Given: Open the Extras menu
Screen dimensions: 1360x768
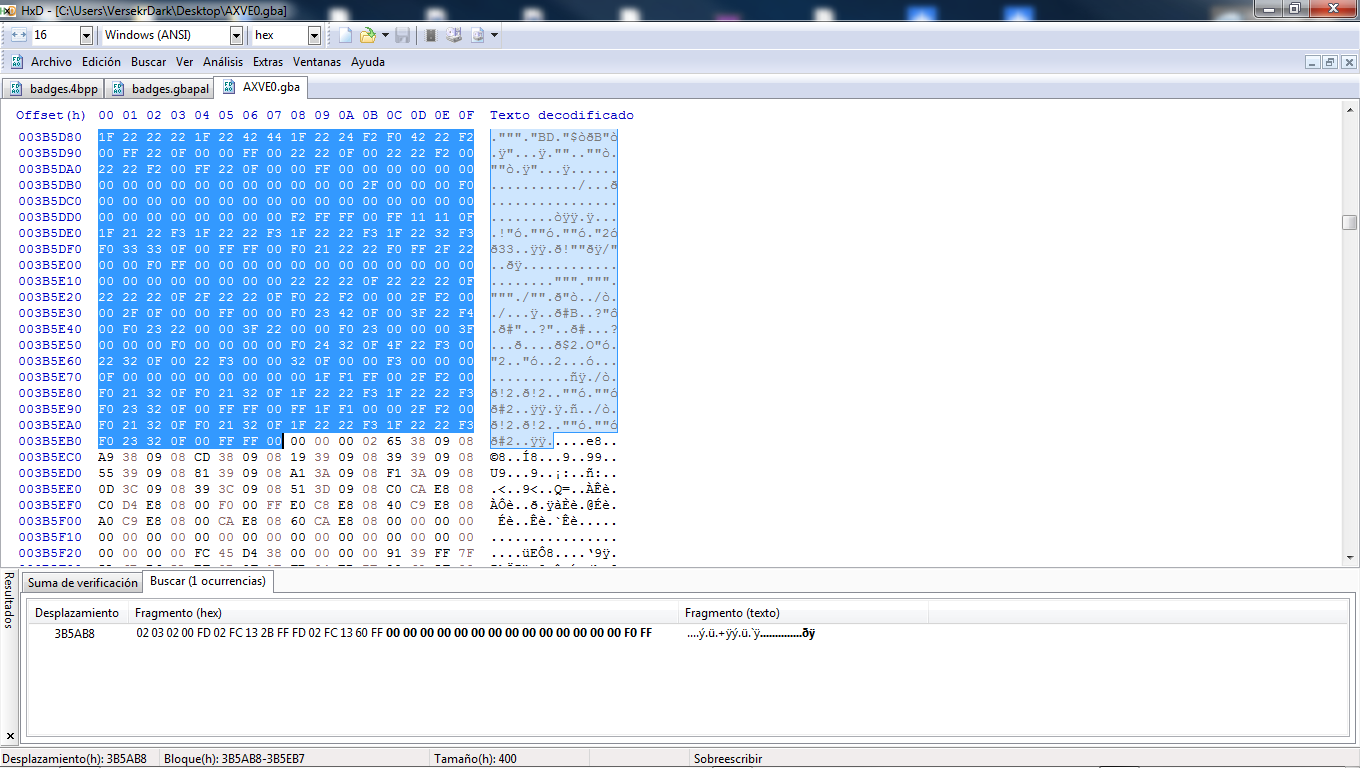Looking at the screenshot, I should (267, 62).
